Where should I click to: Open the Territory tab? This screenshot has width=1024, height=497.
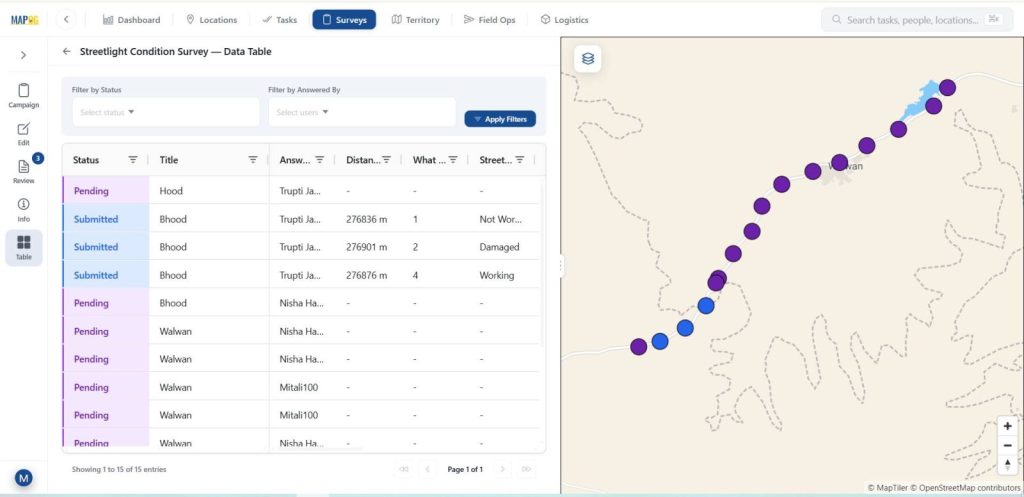click(415, 20)
